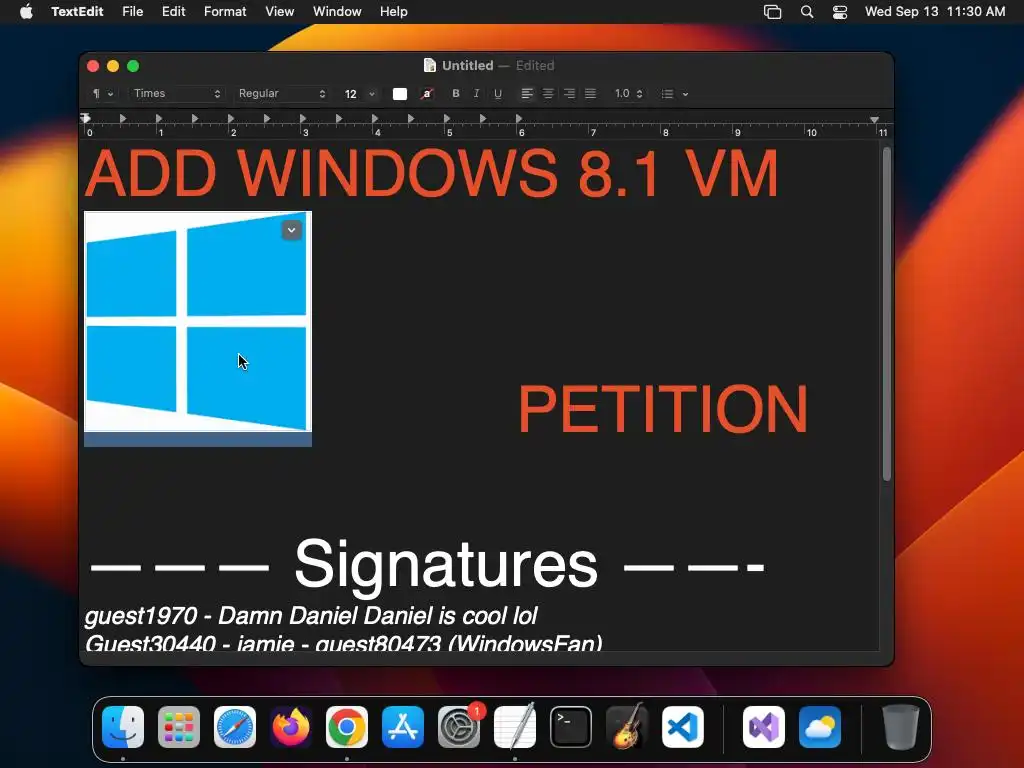Screen dimensions: 1024x768
Task: Open Google Chrome from the Dock
Action: tap(347, 727)
